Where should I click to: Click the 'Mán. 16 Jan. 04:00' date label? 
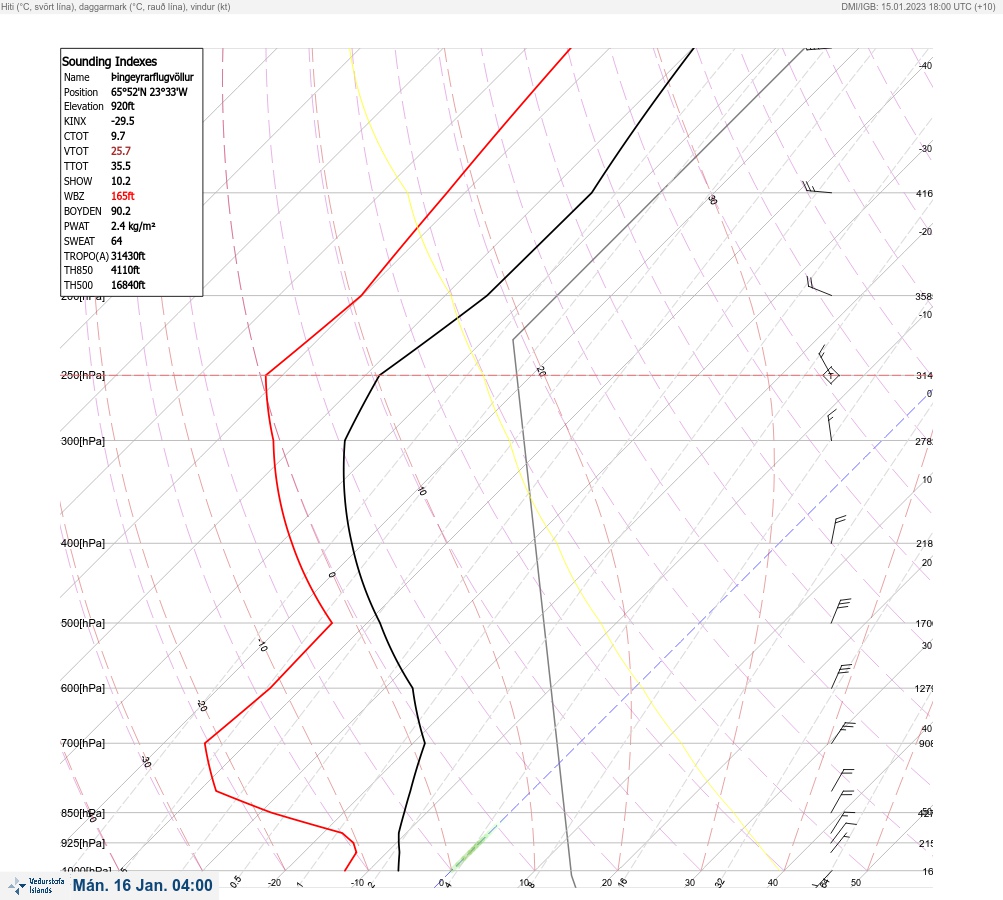coord(143,886)
